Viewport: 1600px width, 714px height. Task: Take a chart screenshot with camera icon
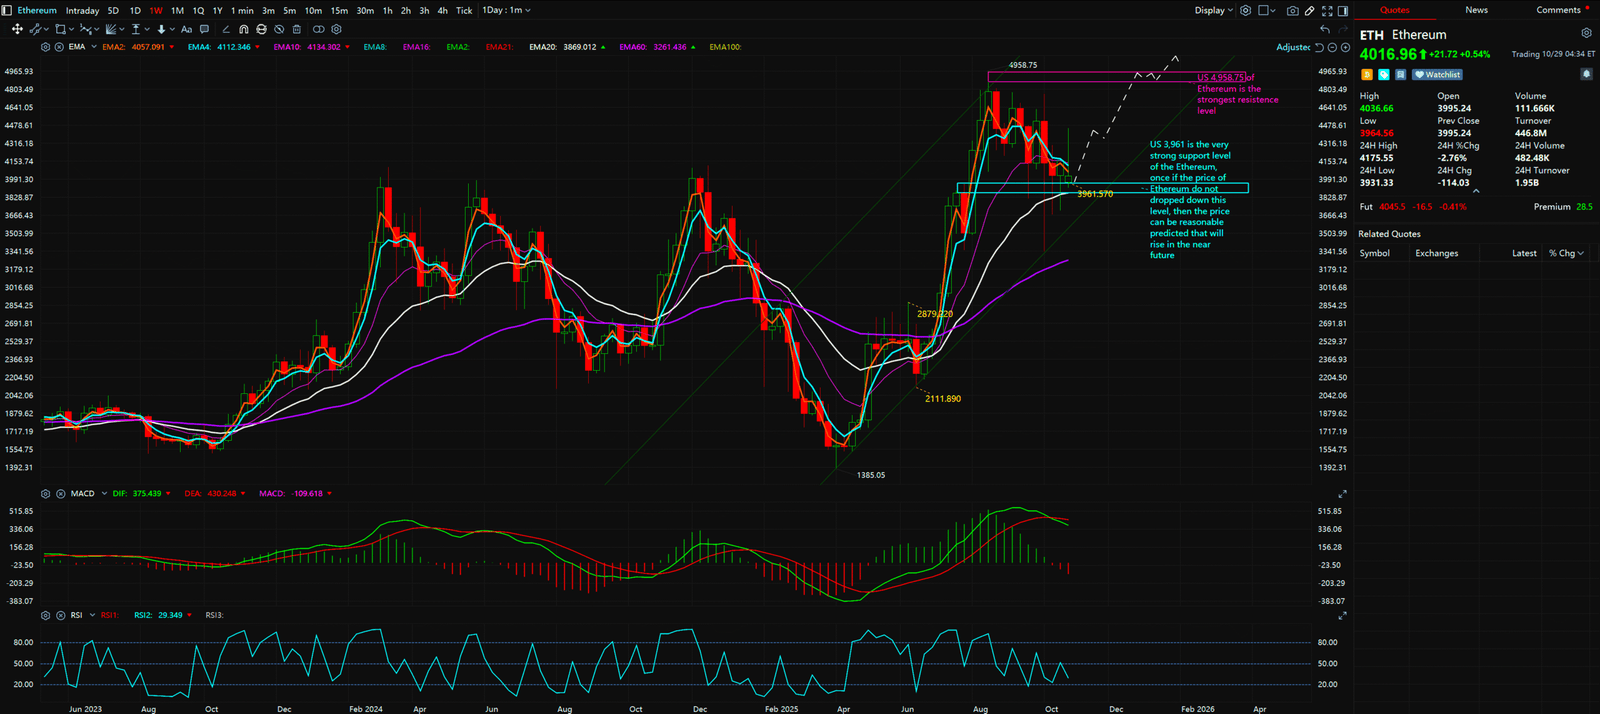click(1292, 11)
